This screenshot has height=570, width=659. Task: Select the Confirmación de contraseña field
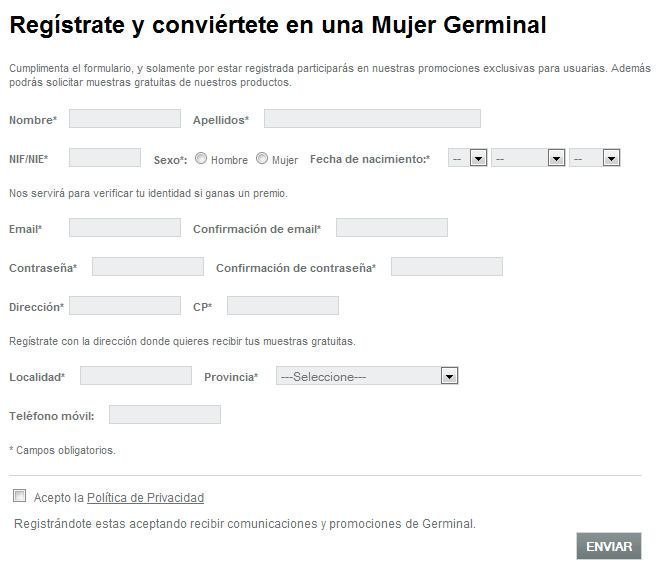[447, 267]
